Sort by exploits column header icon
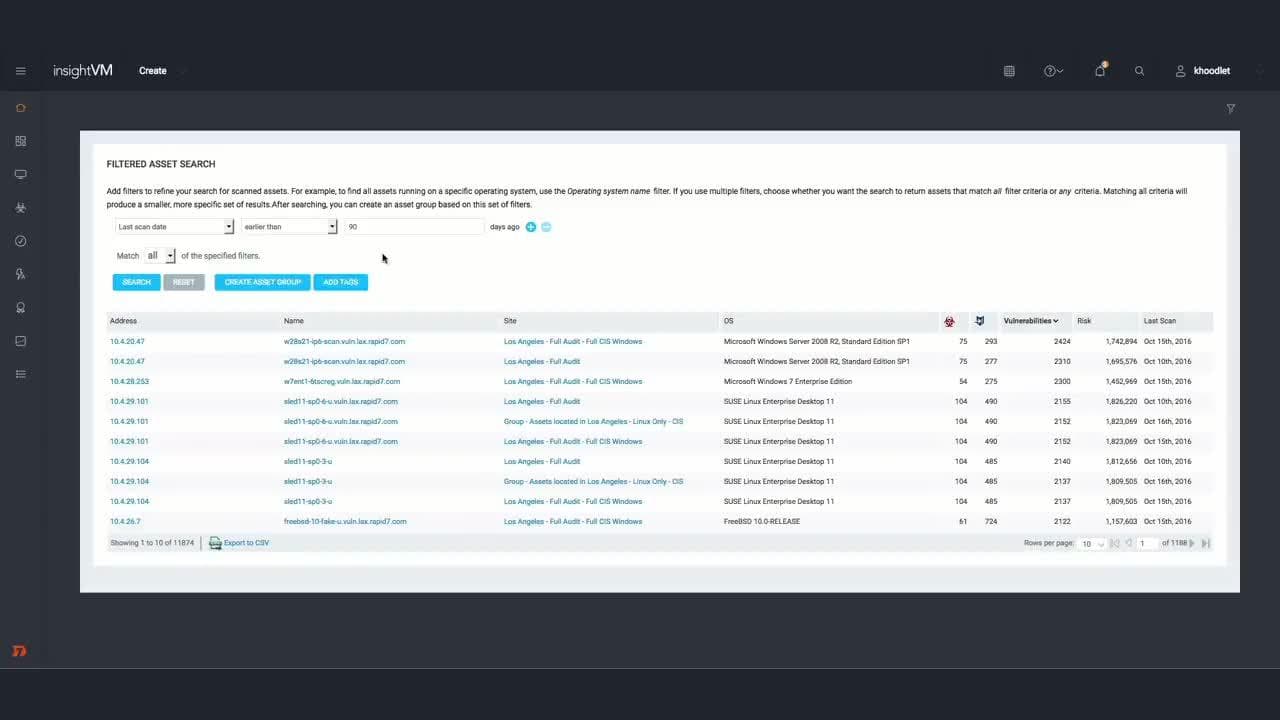This screenshot has width=1280, height=720. 980,321
